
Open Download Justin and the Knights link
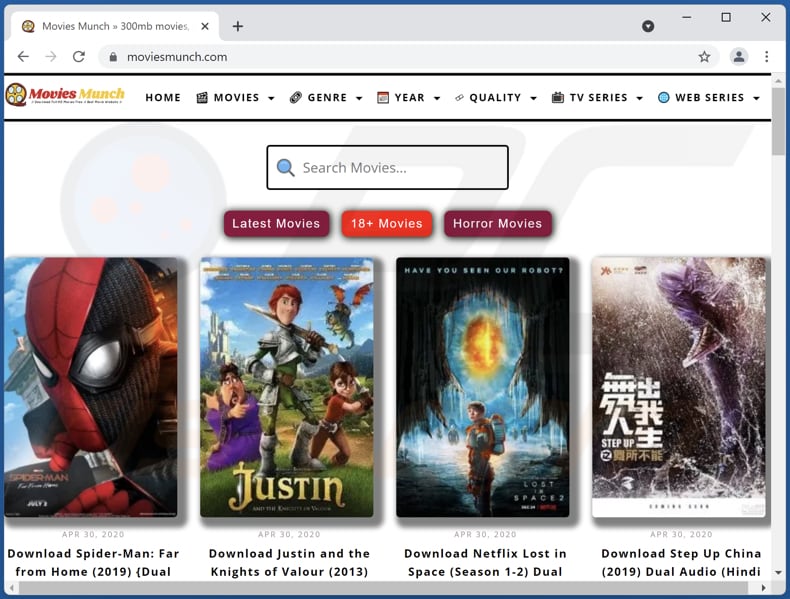tap(289, 562)
